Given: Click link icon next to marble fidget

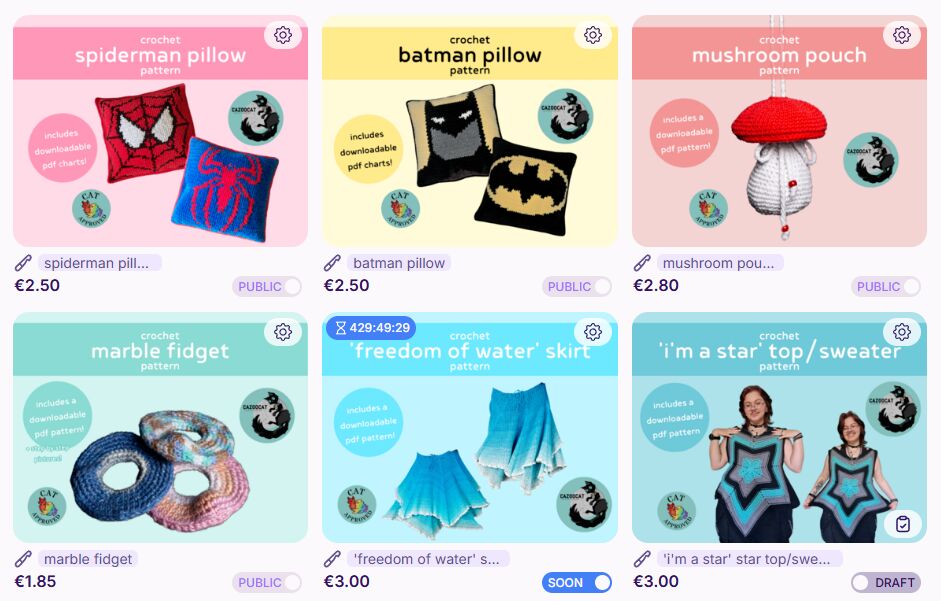Looking at the screenshot, I should point(23,559).
